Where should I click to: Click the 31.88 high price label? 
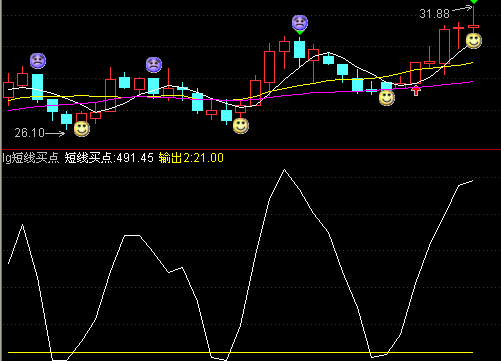tap(434, 14)
